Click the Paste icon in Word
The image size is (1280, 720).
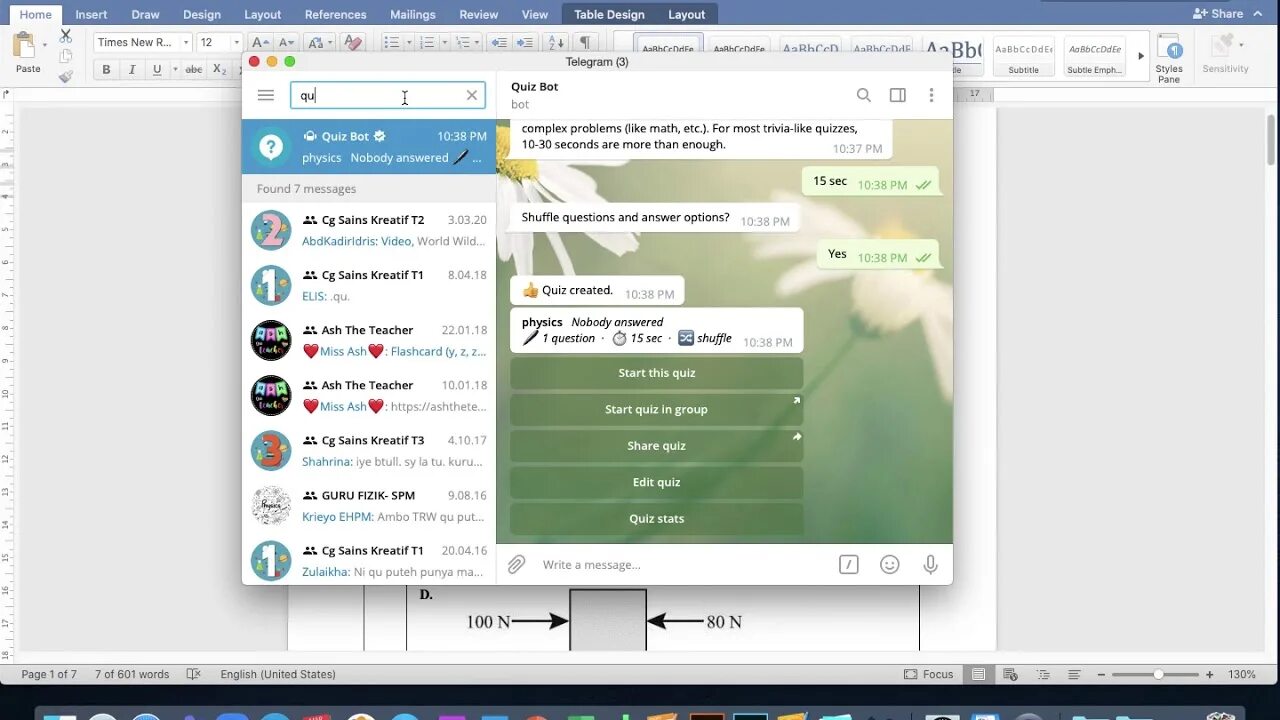[x=24, y=45]
